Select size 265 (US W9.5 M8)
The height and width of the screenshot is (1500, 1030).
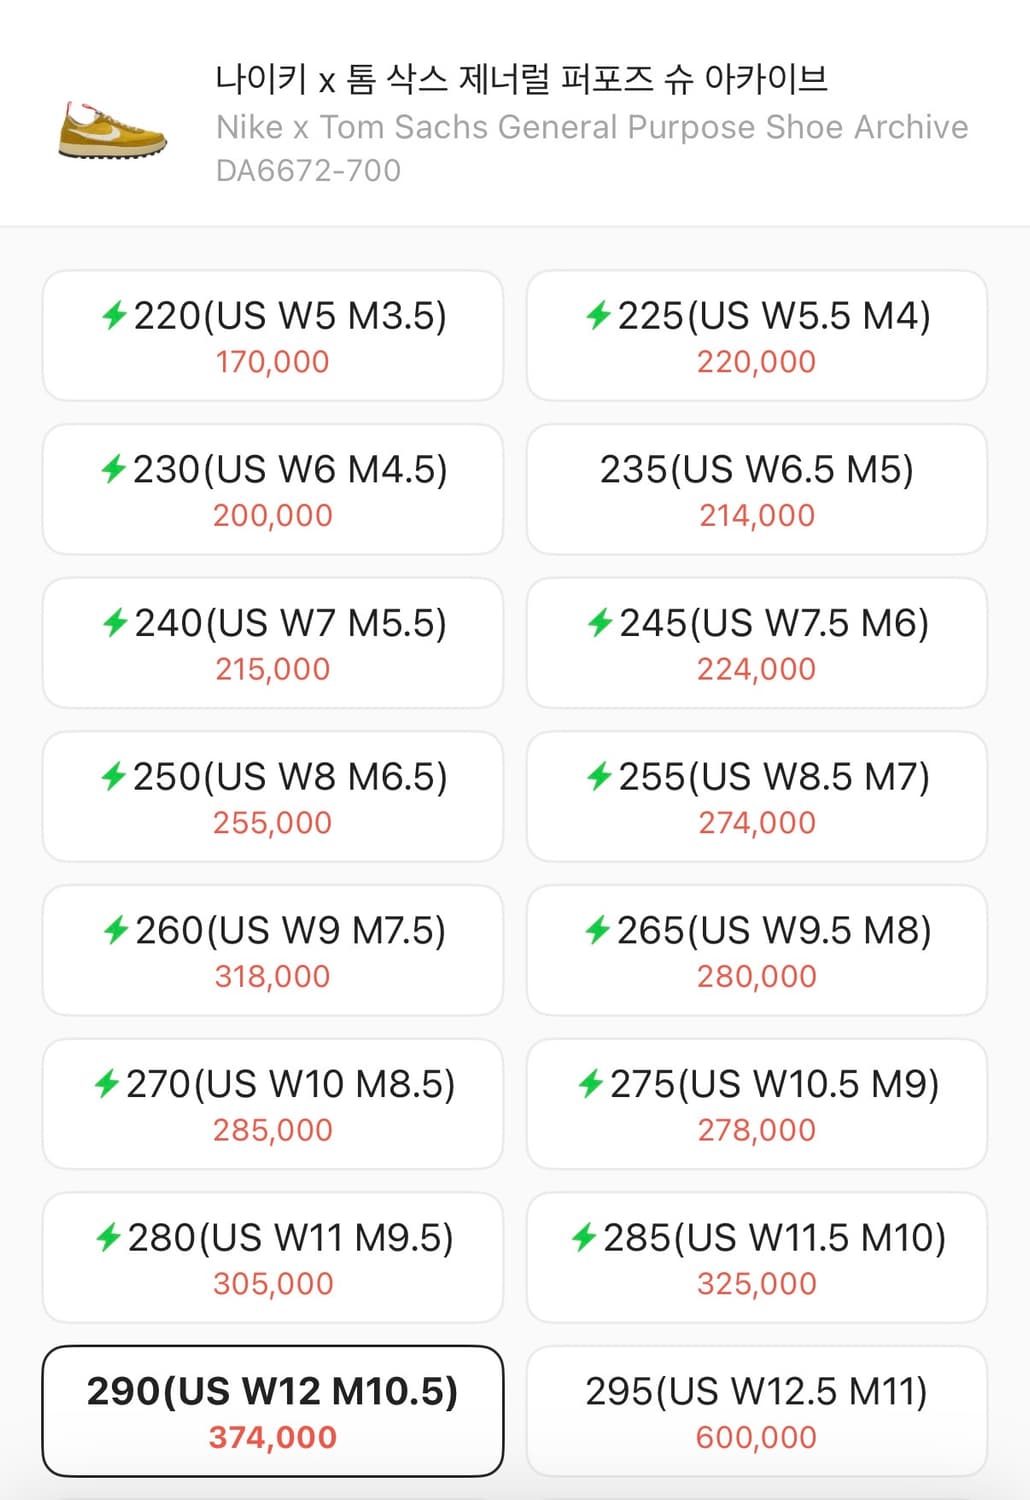point(756,950)
